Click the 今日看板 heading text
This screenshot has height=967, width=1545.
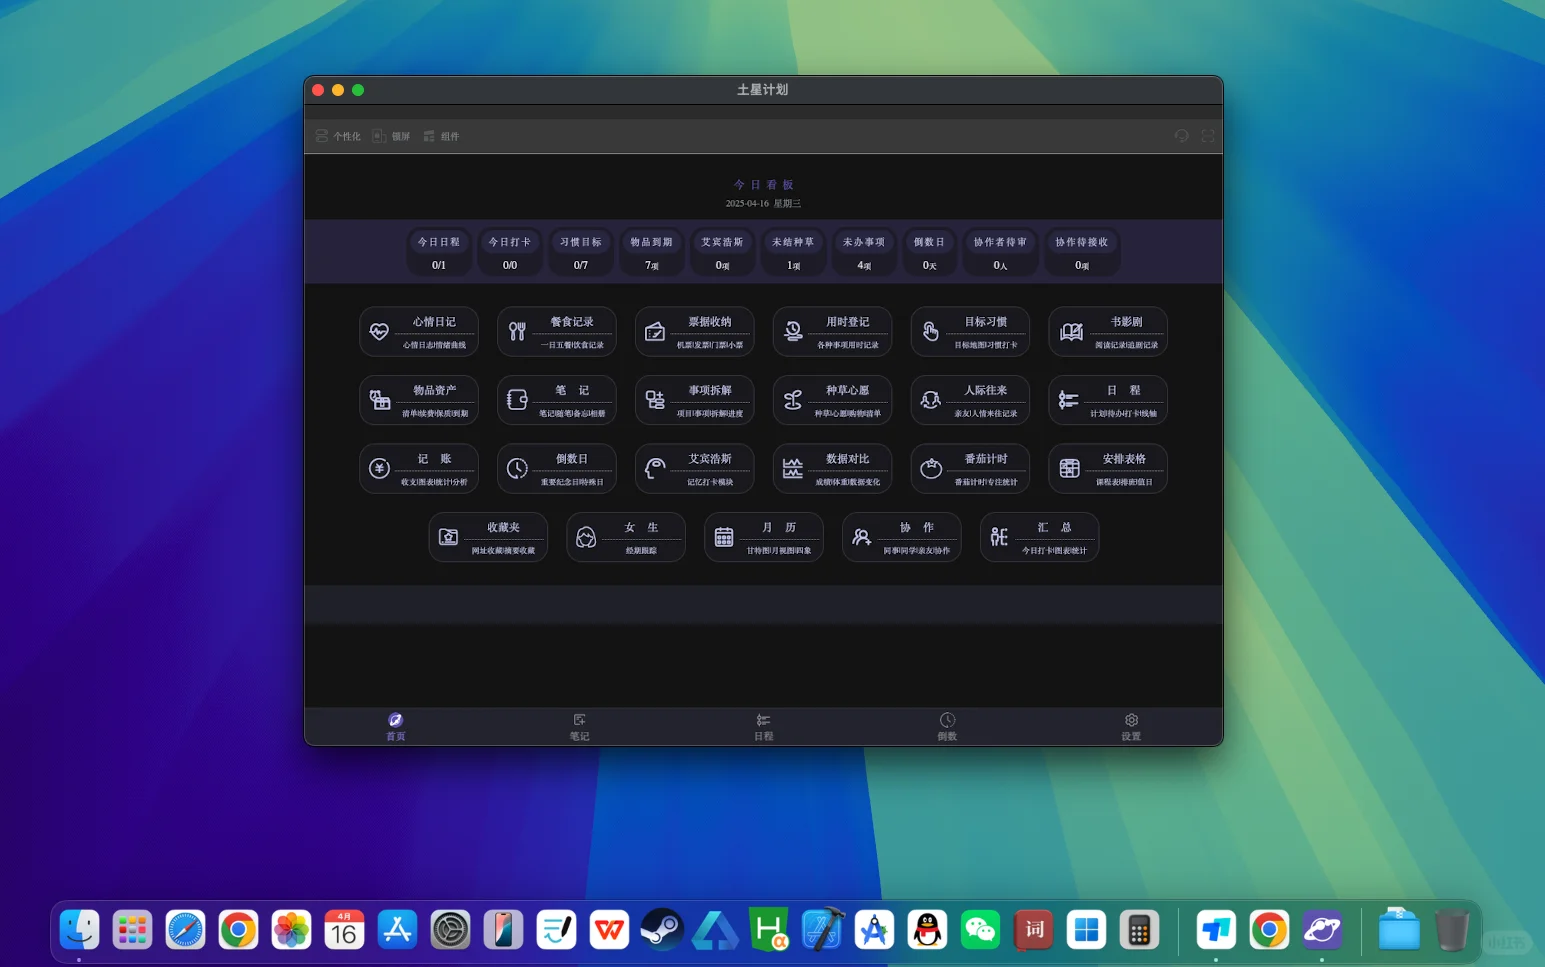point(764,185)
